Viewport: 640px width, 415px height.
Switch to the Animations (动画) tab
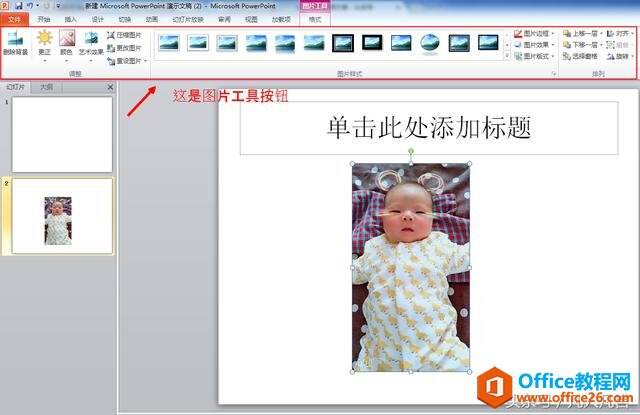[151, 19]
